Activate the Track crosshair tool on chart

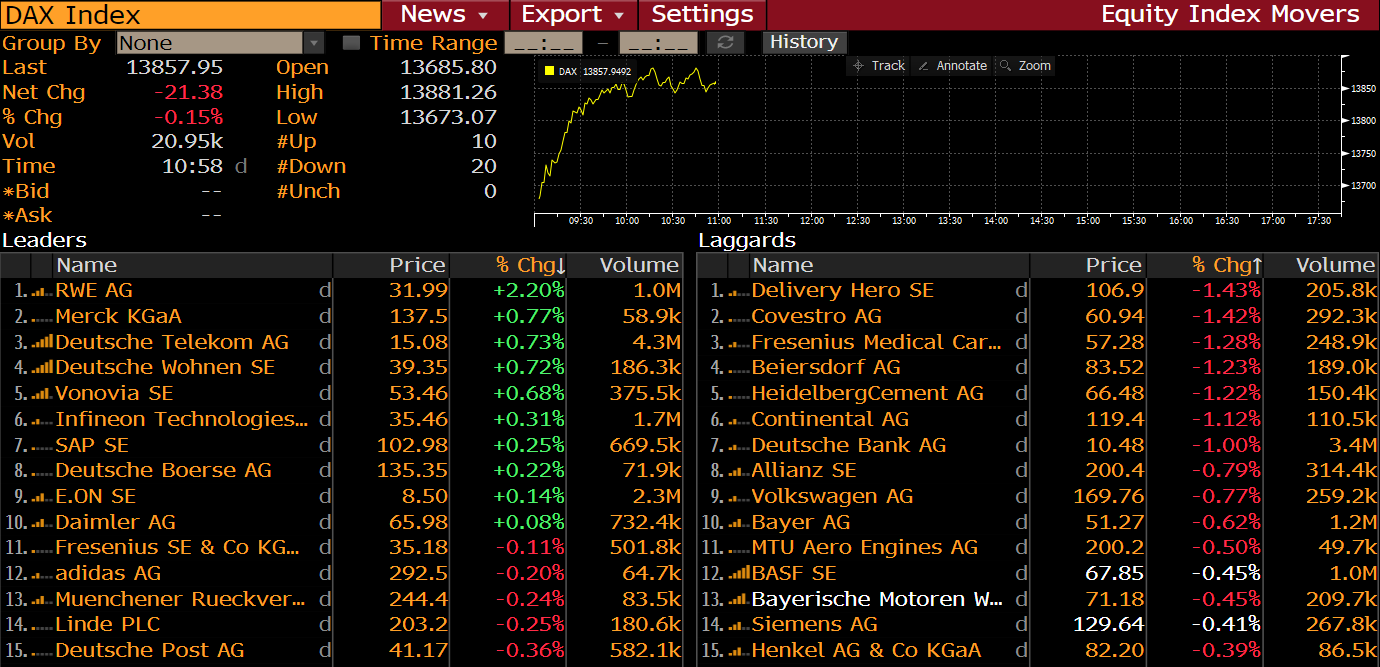pyautogui.click(x=877, y=66)
